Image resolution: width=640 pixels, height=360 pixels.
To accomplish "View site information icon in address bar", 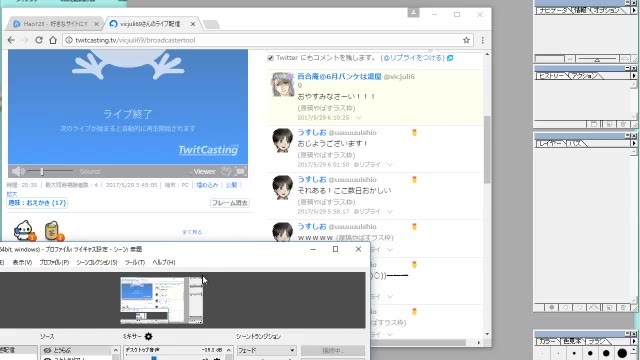I will pyautogui.click(x=69, y=40).
